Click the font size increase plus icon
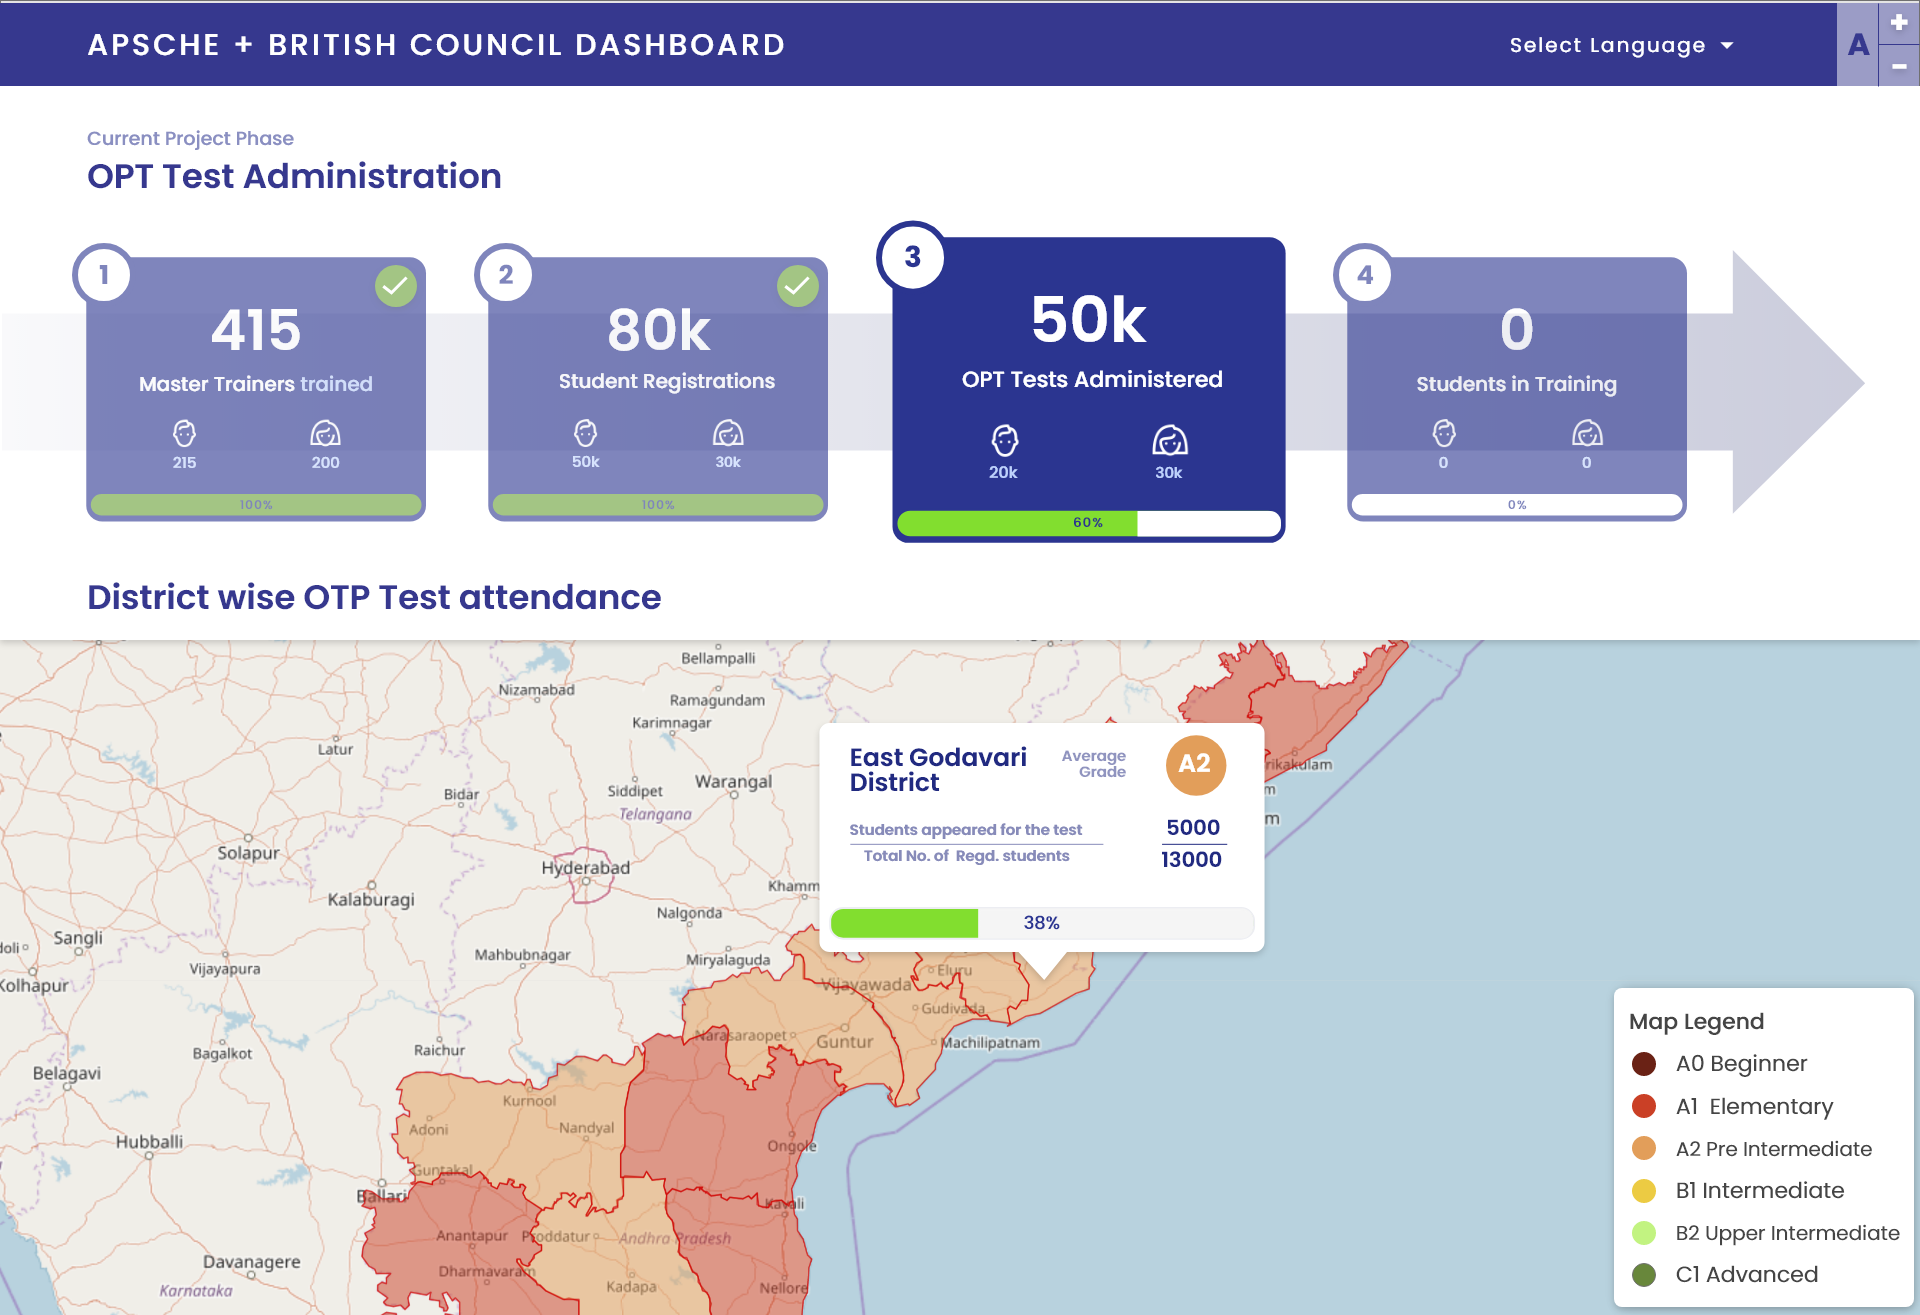The width and height of the screenshot is (1920, 1315). tap(1898, 22)
